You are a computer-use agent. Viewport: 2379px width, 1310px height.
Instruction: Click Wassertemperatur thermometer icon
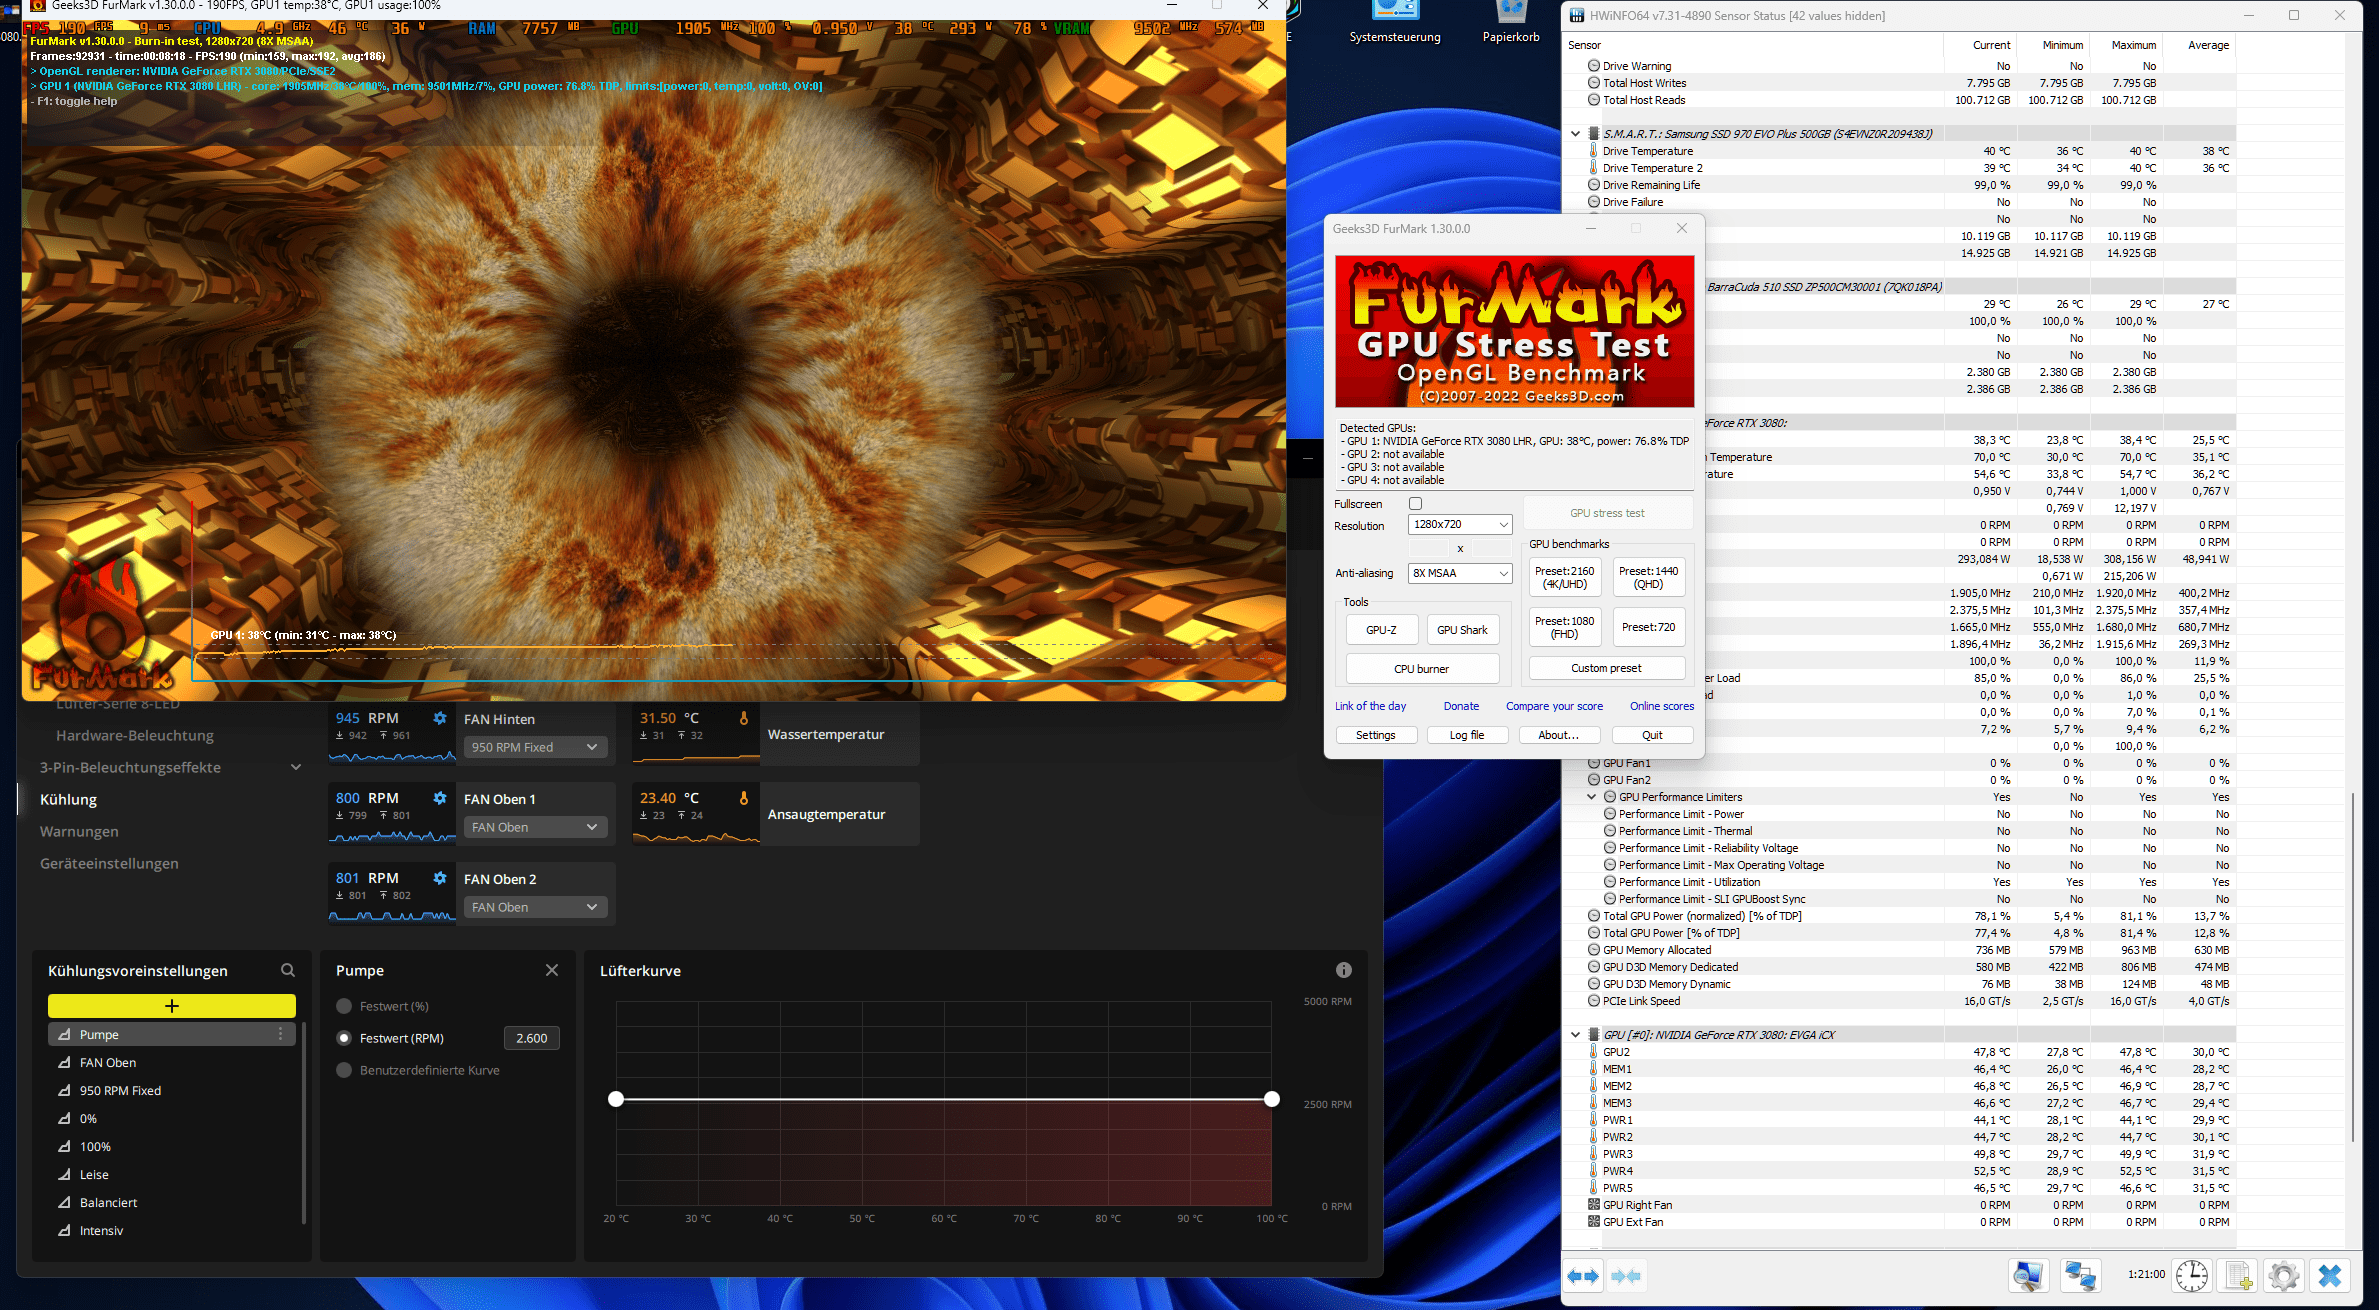click(743, 718)
